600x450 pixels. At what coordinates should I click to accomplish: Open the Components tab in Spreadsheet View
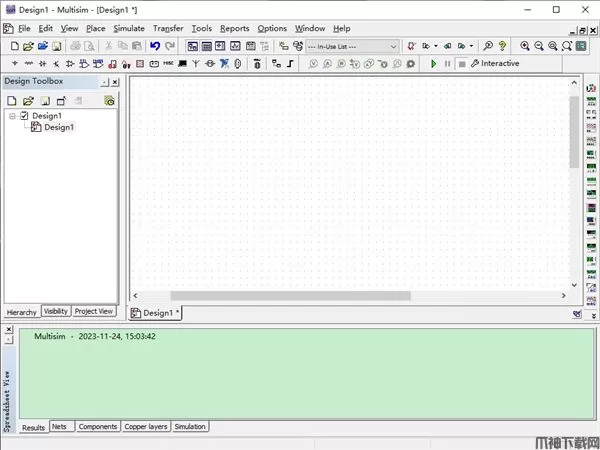[x=98, y=426]
